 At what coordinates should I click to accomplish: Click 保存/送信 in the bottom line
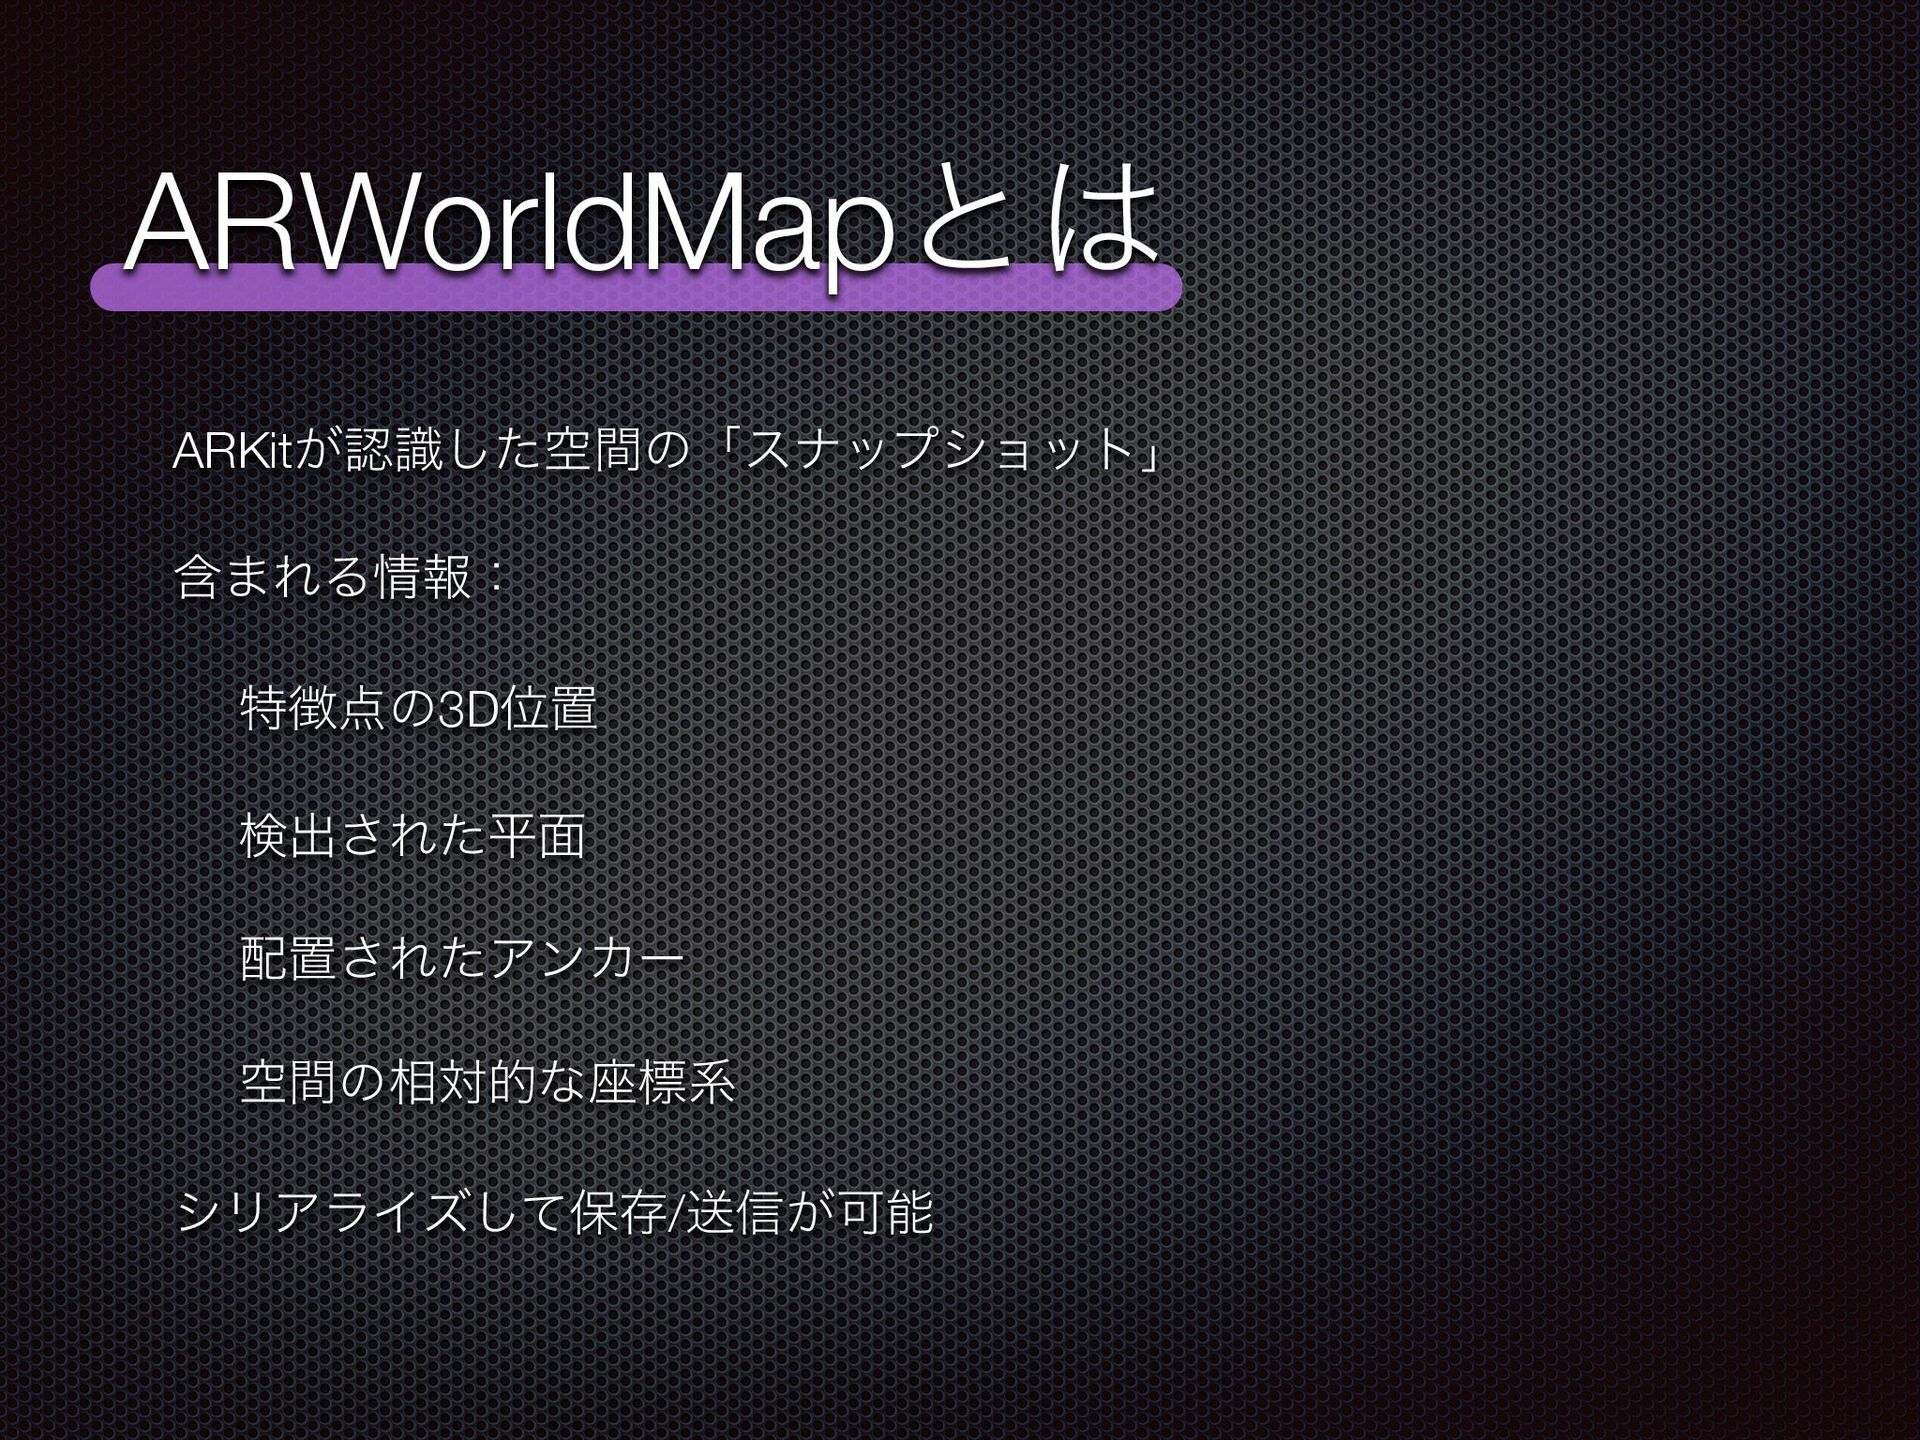[x=676, y=1213]
